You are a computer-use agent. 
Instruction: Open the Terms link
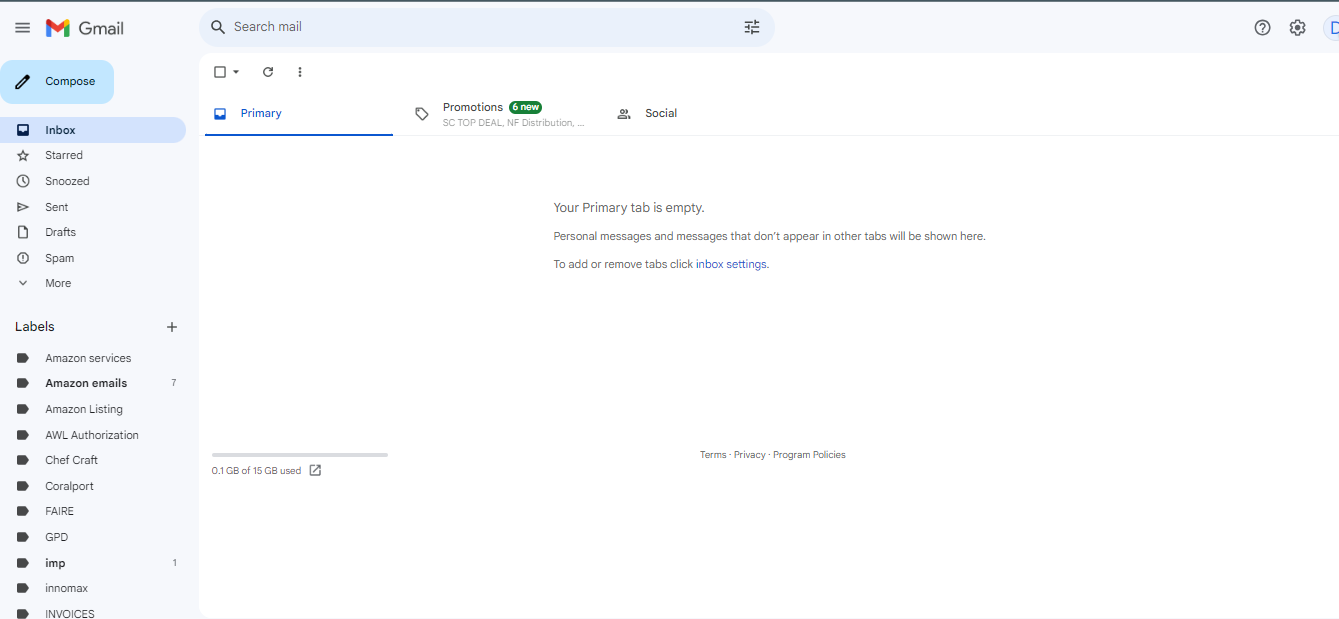713,455
